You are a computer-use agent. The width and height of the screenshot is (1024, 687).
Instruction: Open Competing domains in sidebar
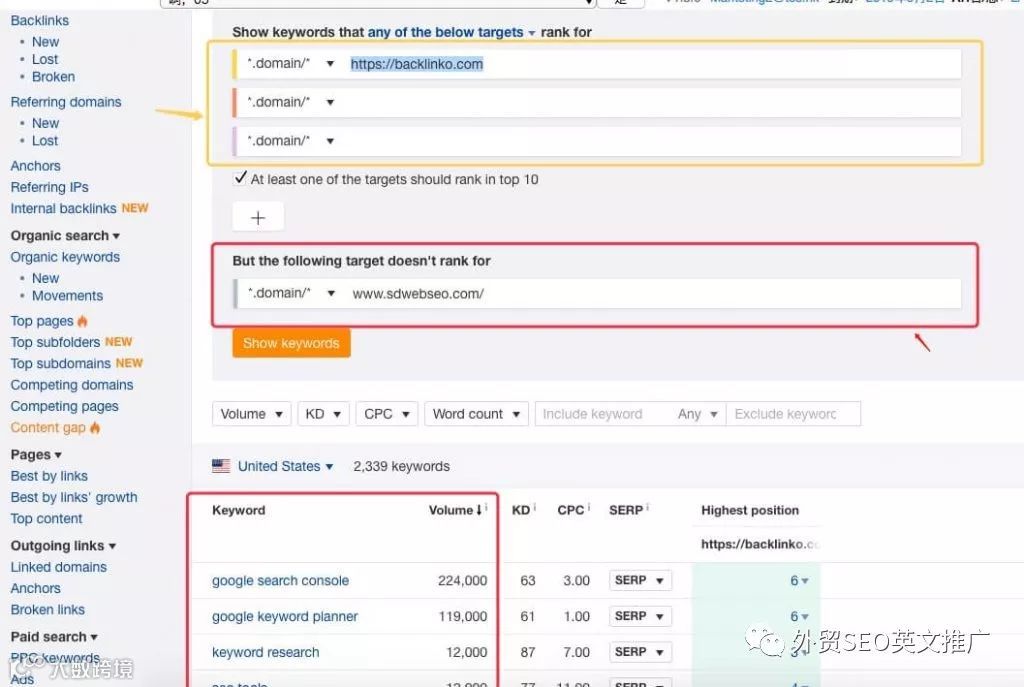[72, 385]
